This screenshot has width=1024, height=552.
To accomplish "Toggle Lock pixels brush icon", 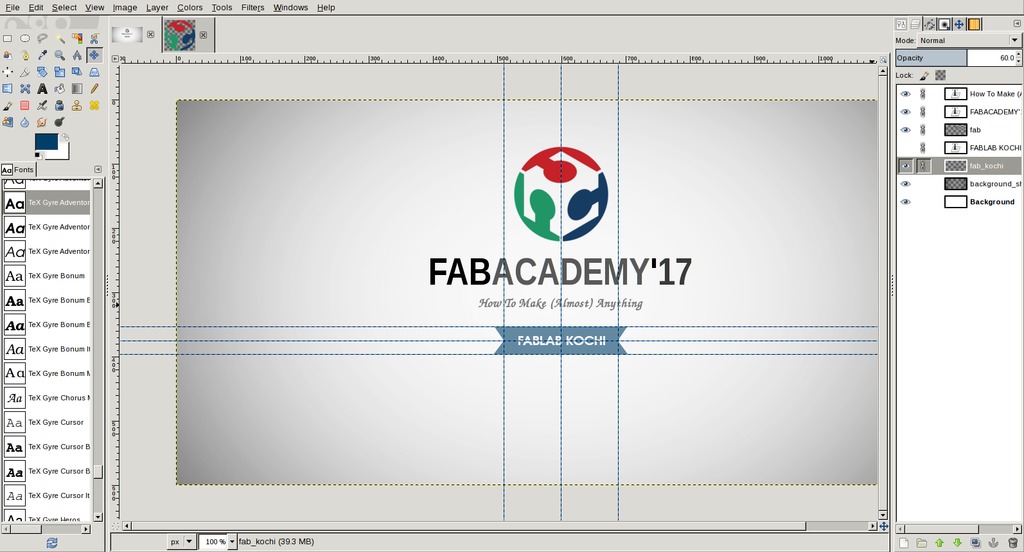I will pyautogui.click(x=925, y=76).
